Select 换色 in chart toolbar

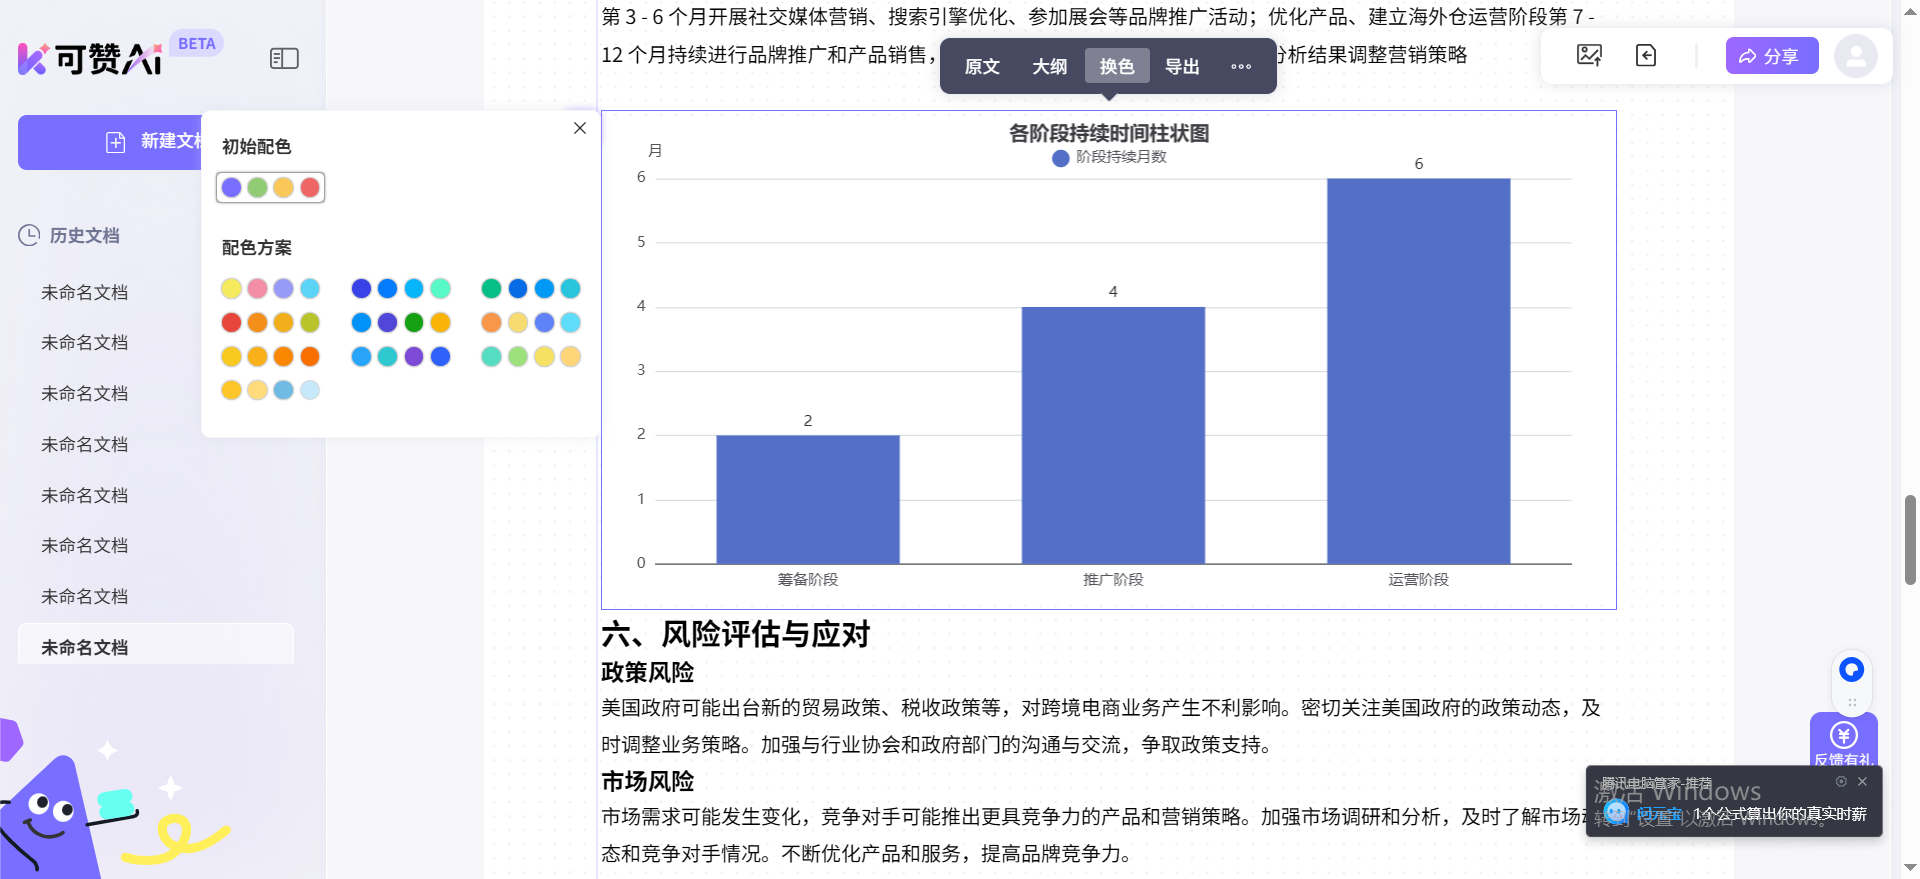1117,66
